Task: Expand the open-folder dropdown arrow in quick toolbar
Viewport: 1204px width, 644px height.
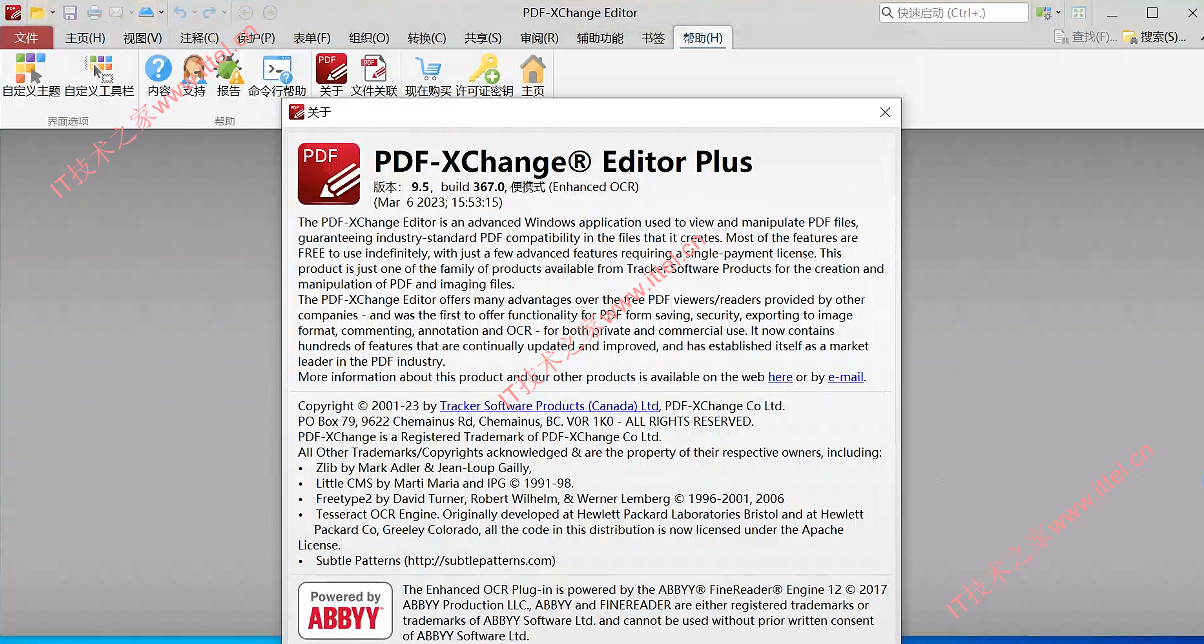Action: tap(54, 13)
